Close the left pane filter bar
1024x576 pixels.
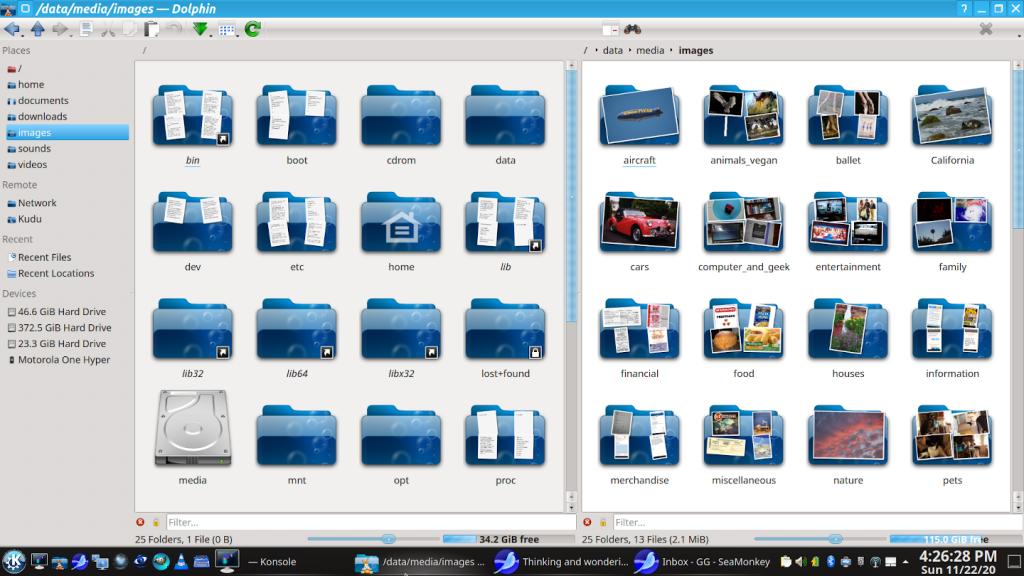pos(140,522)
